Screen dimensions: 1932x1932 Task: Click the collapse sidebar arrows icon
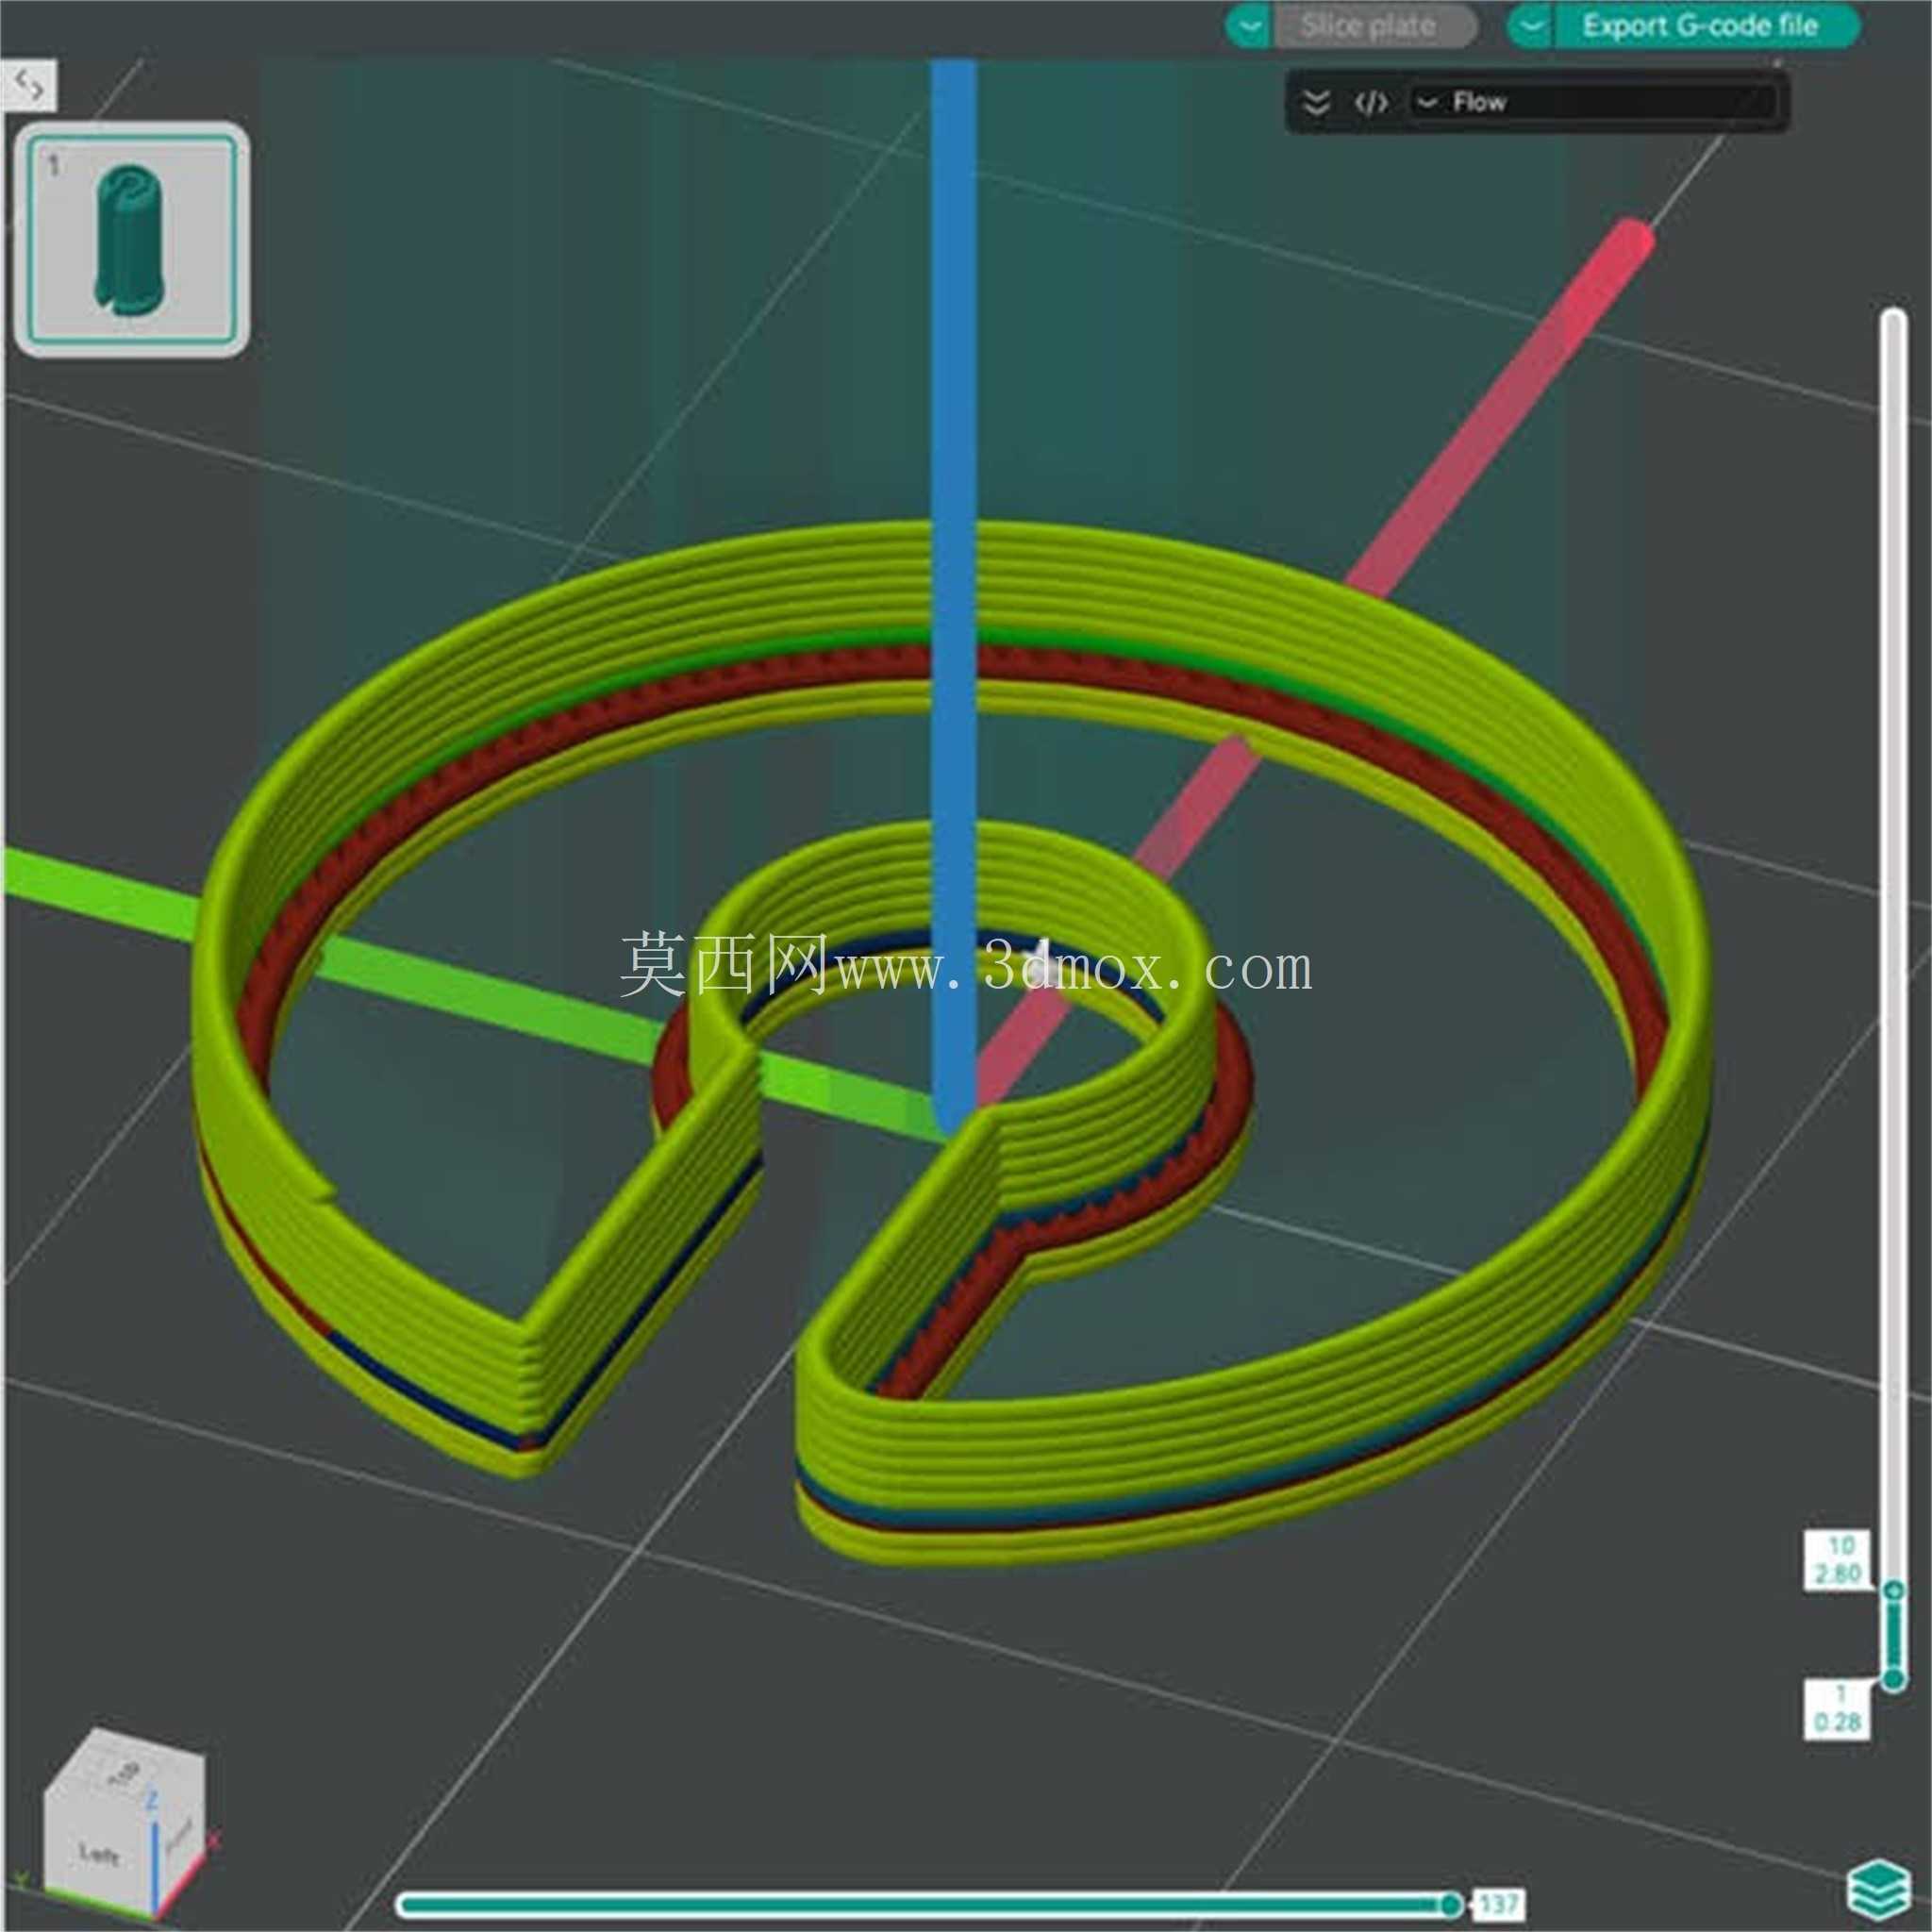point(29,86)
